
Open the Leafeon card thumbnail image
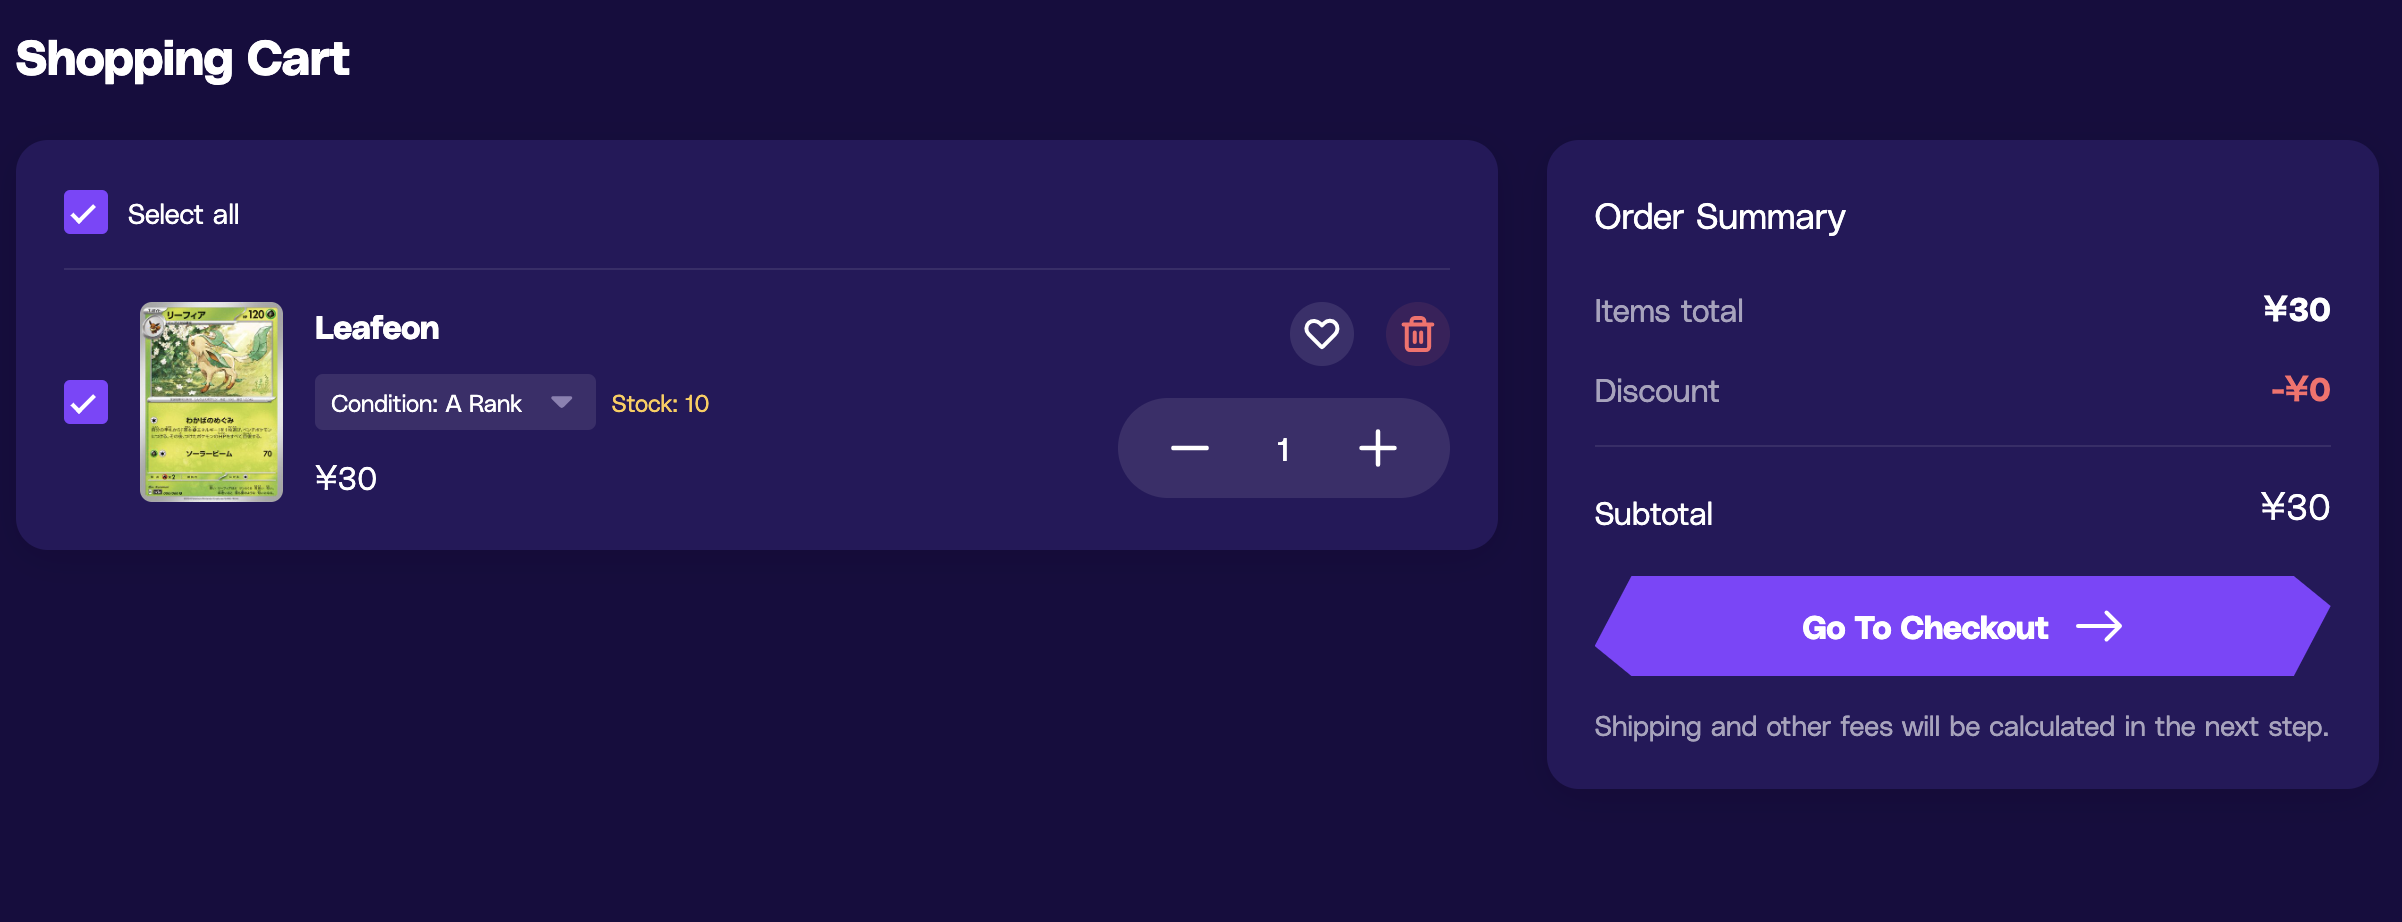[x=211, y=402]
